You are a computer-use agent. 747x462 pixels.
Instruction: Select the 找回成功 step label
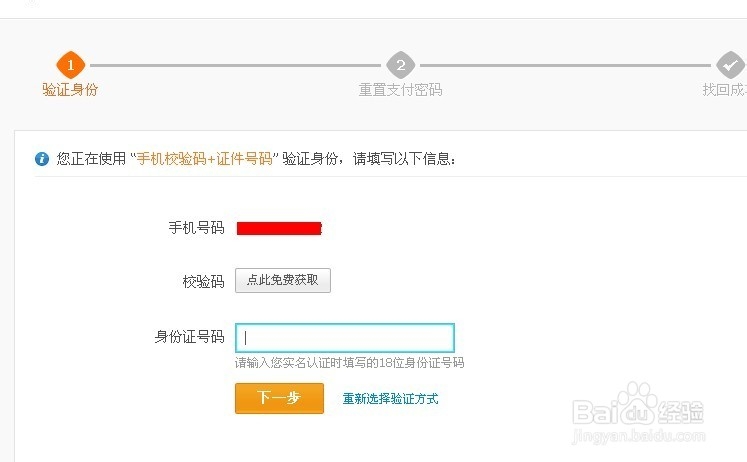[x=725, y=90]
